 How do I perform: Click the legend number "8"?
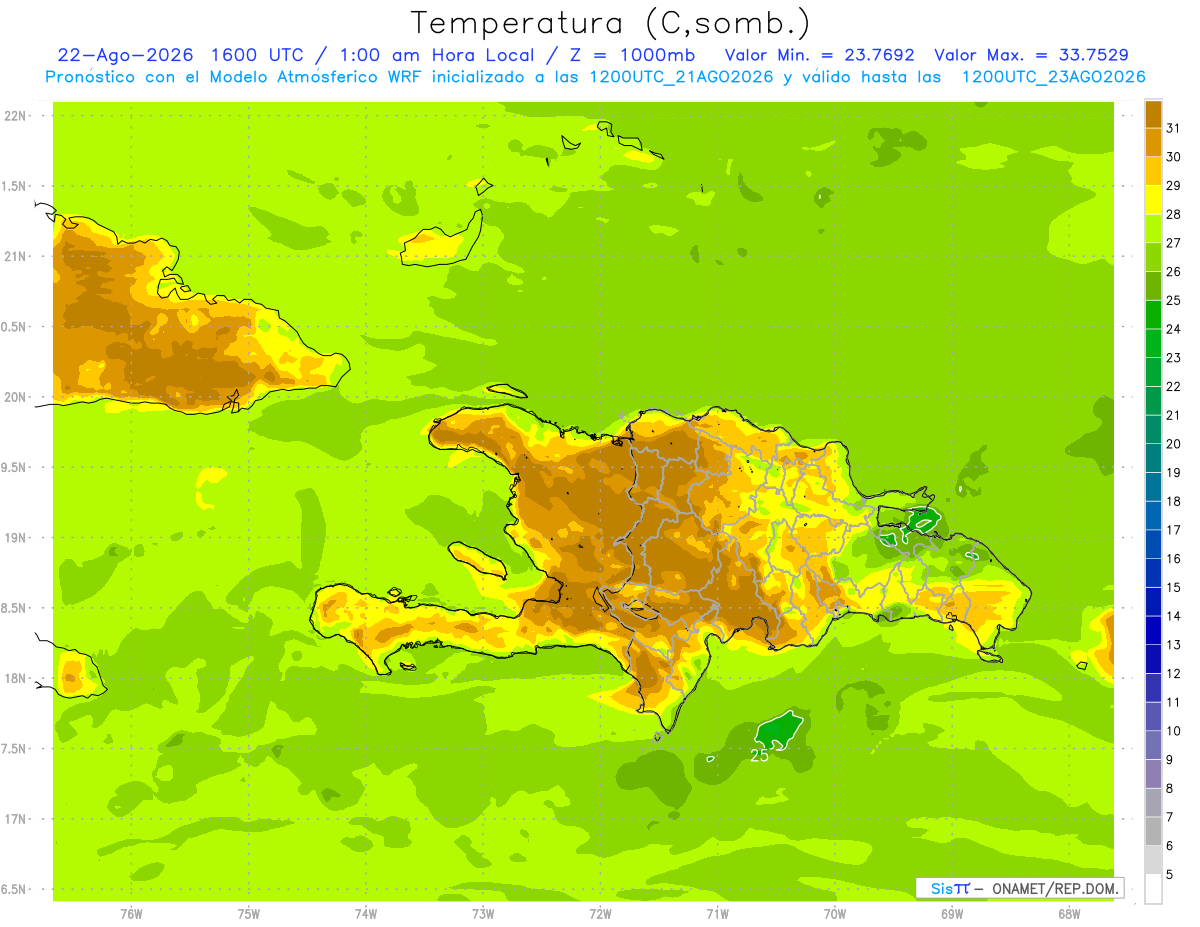click(x=1170, y=789)
